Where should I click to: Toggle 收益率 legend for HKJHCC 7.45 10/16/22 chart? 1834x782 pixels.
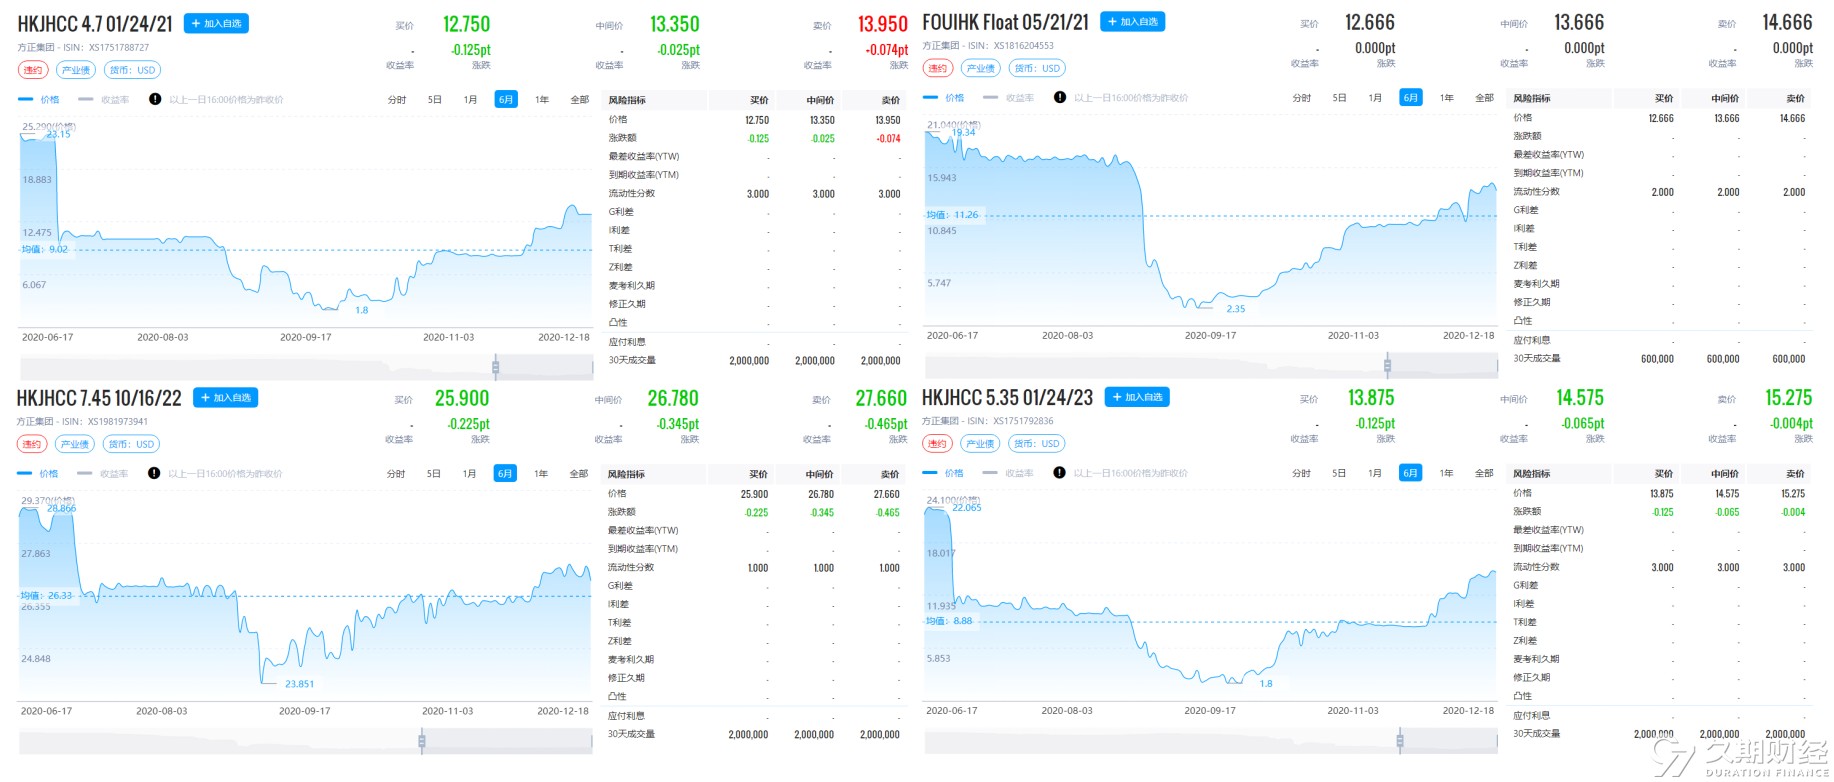pos(103,473)
